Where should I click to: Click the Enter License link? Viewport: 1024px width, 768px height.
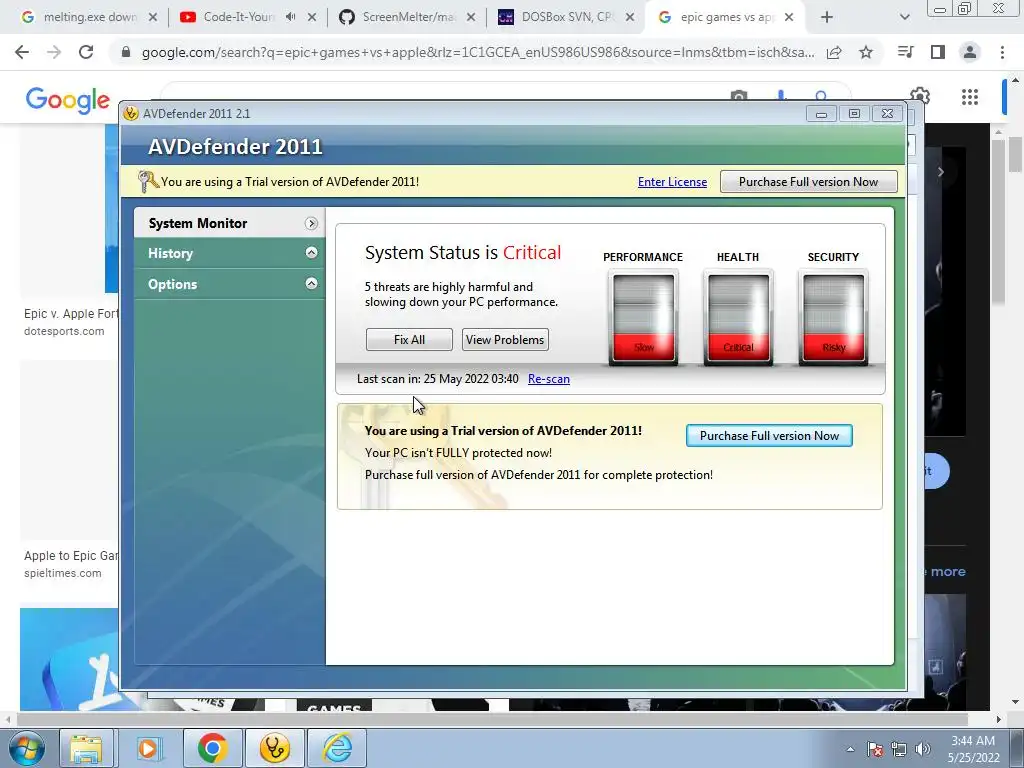click(672, 182)
